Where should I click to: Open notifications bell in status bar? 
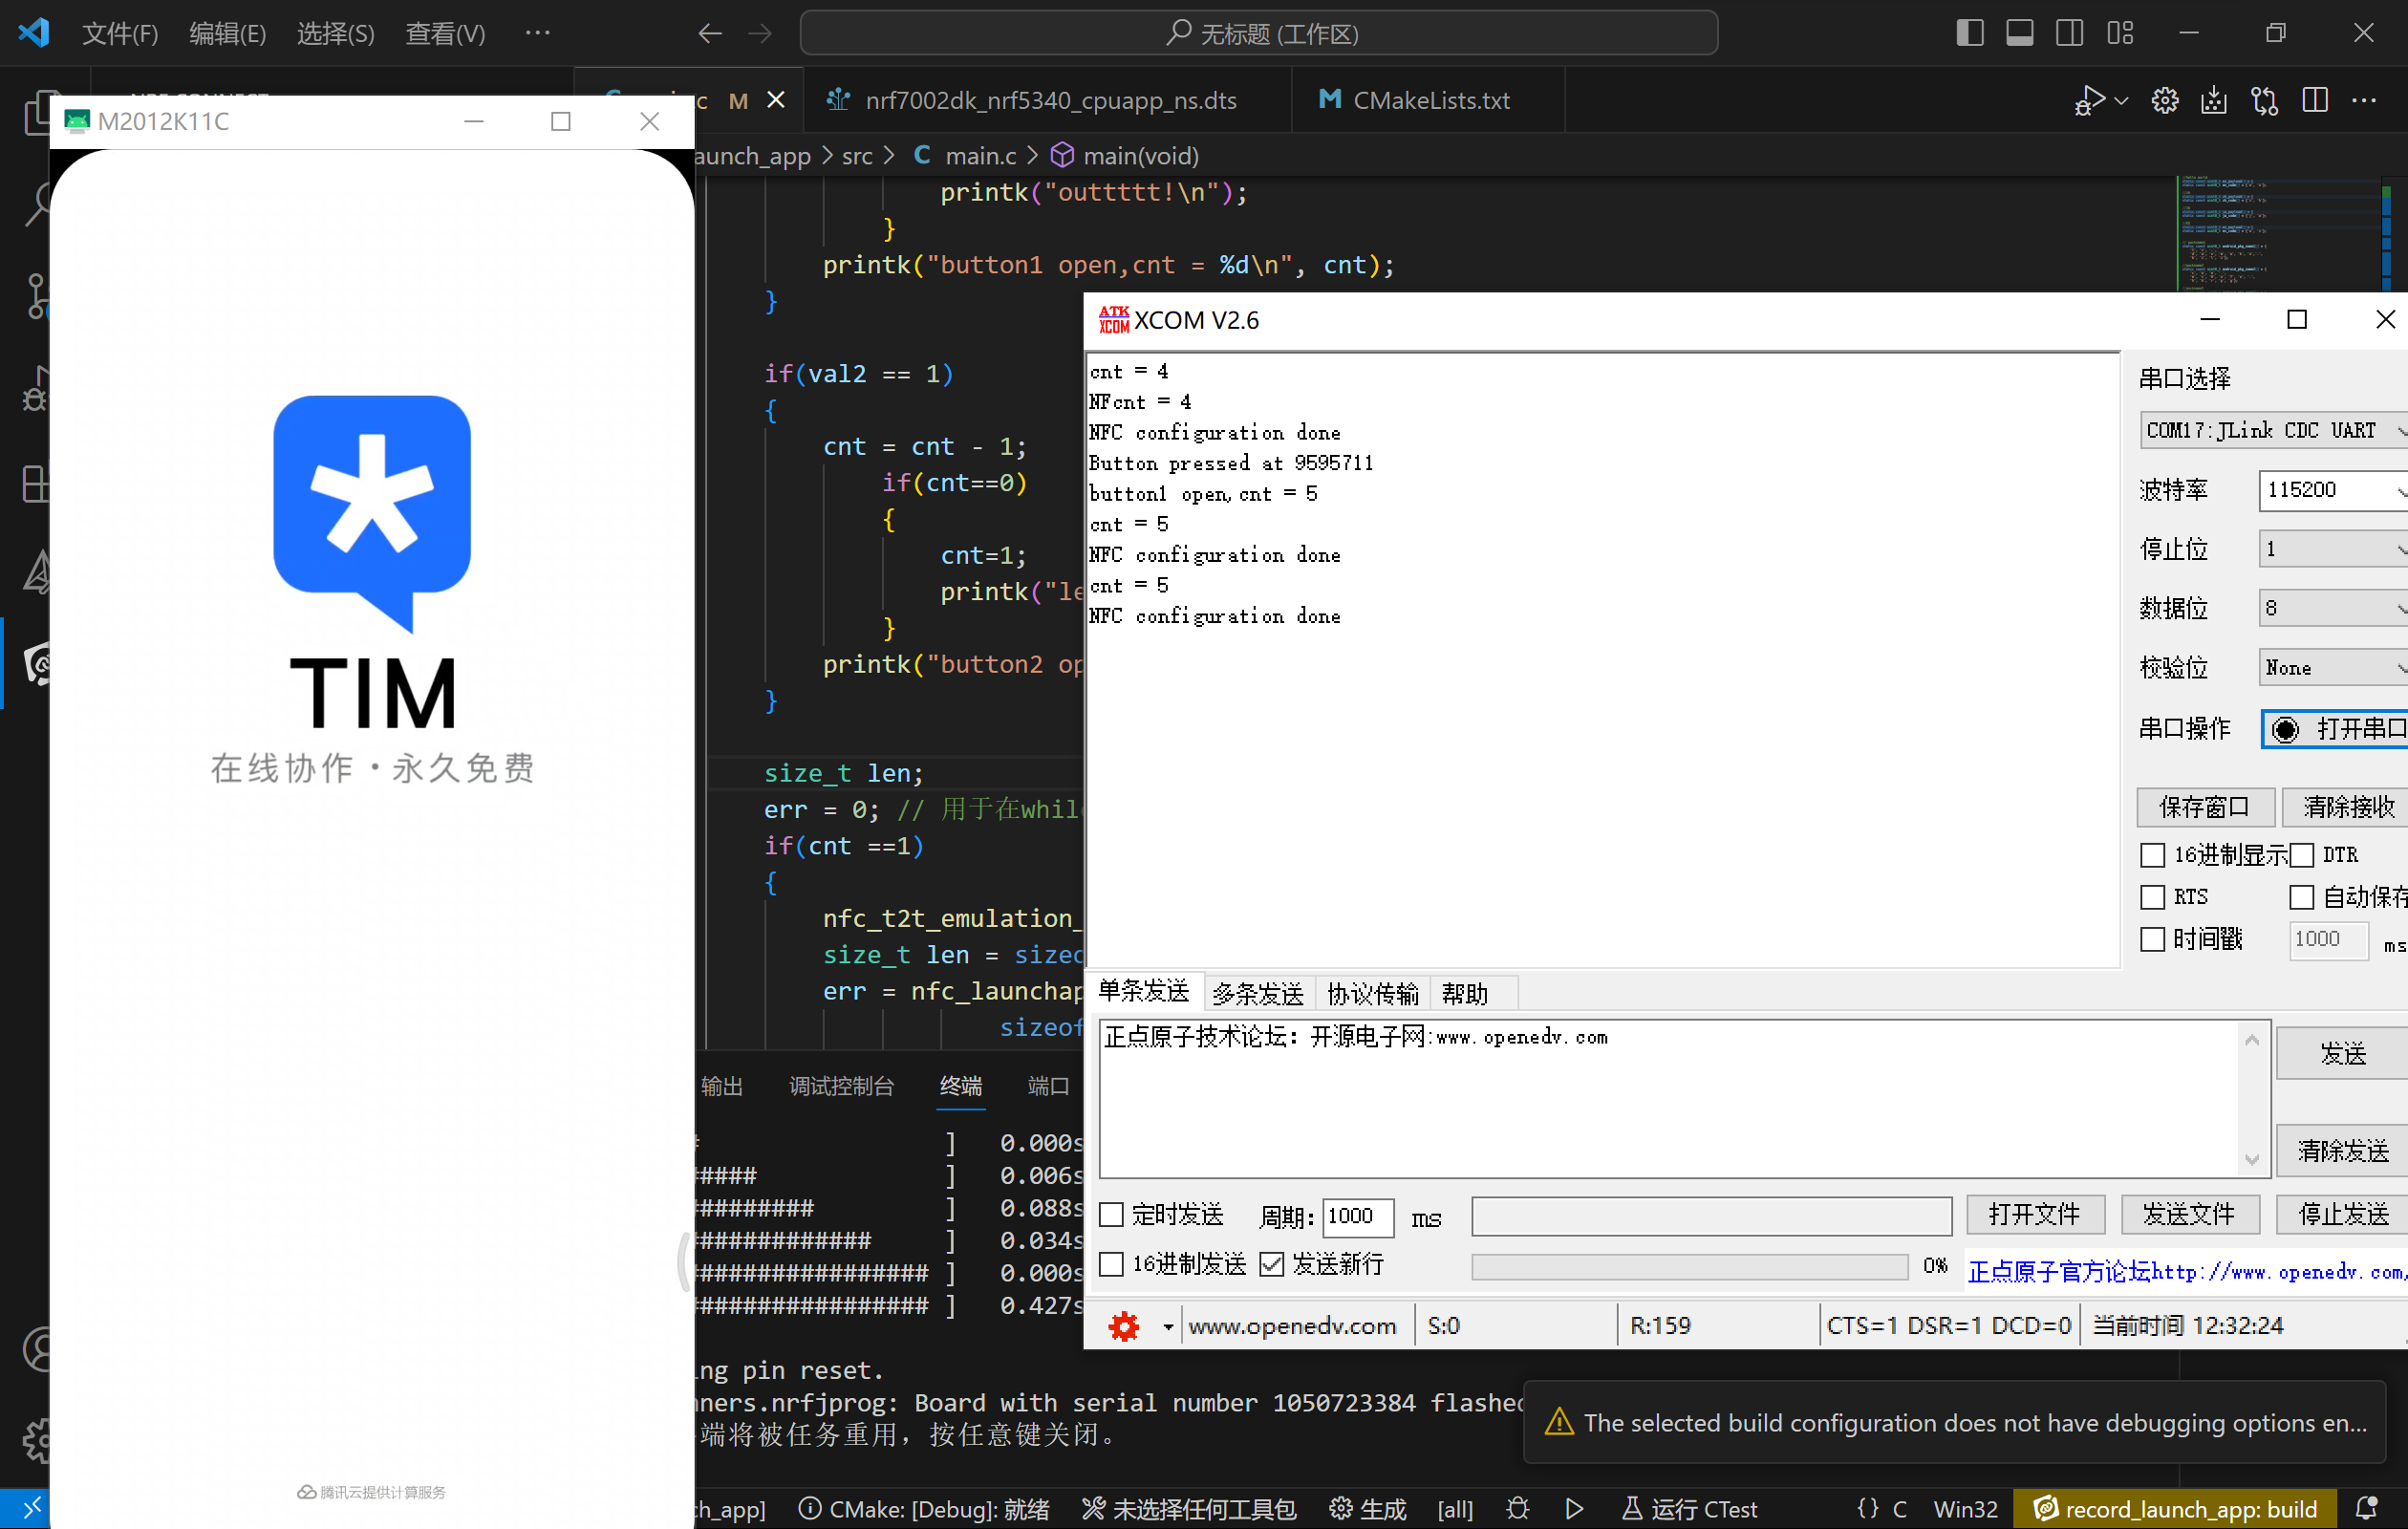point(2368,1508)
